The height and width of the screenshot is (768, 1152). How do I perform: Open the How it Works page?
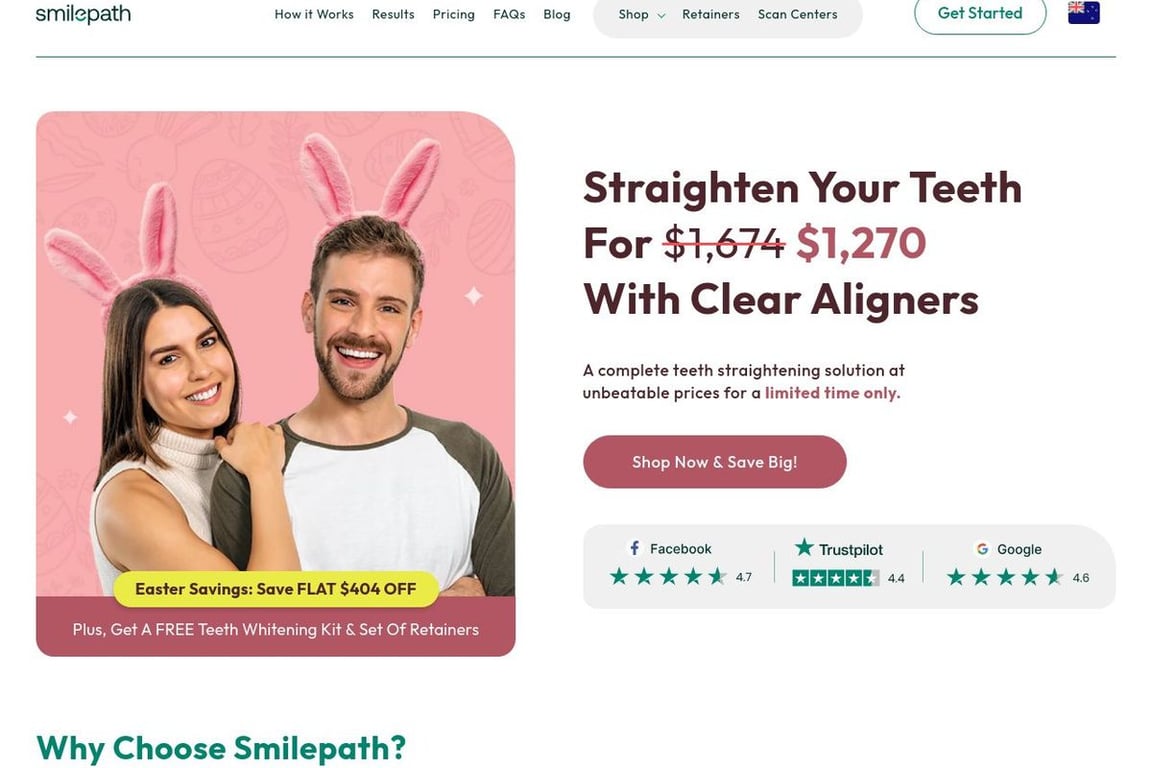click(x=314, y=14)
